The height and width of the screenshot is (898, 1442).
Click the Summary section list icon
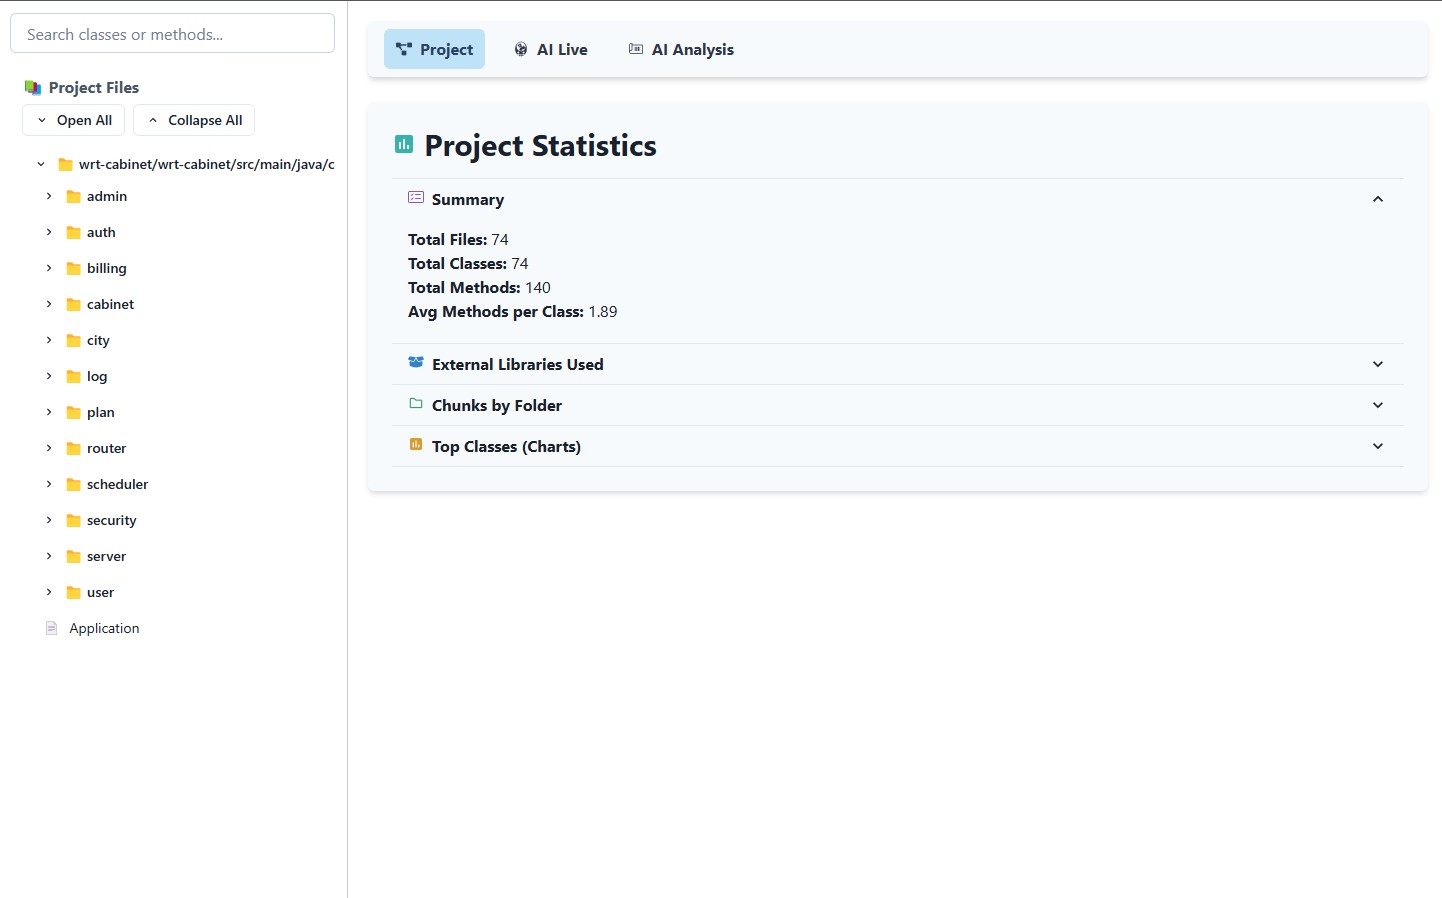416,198
